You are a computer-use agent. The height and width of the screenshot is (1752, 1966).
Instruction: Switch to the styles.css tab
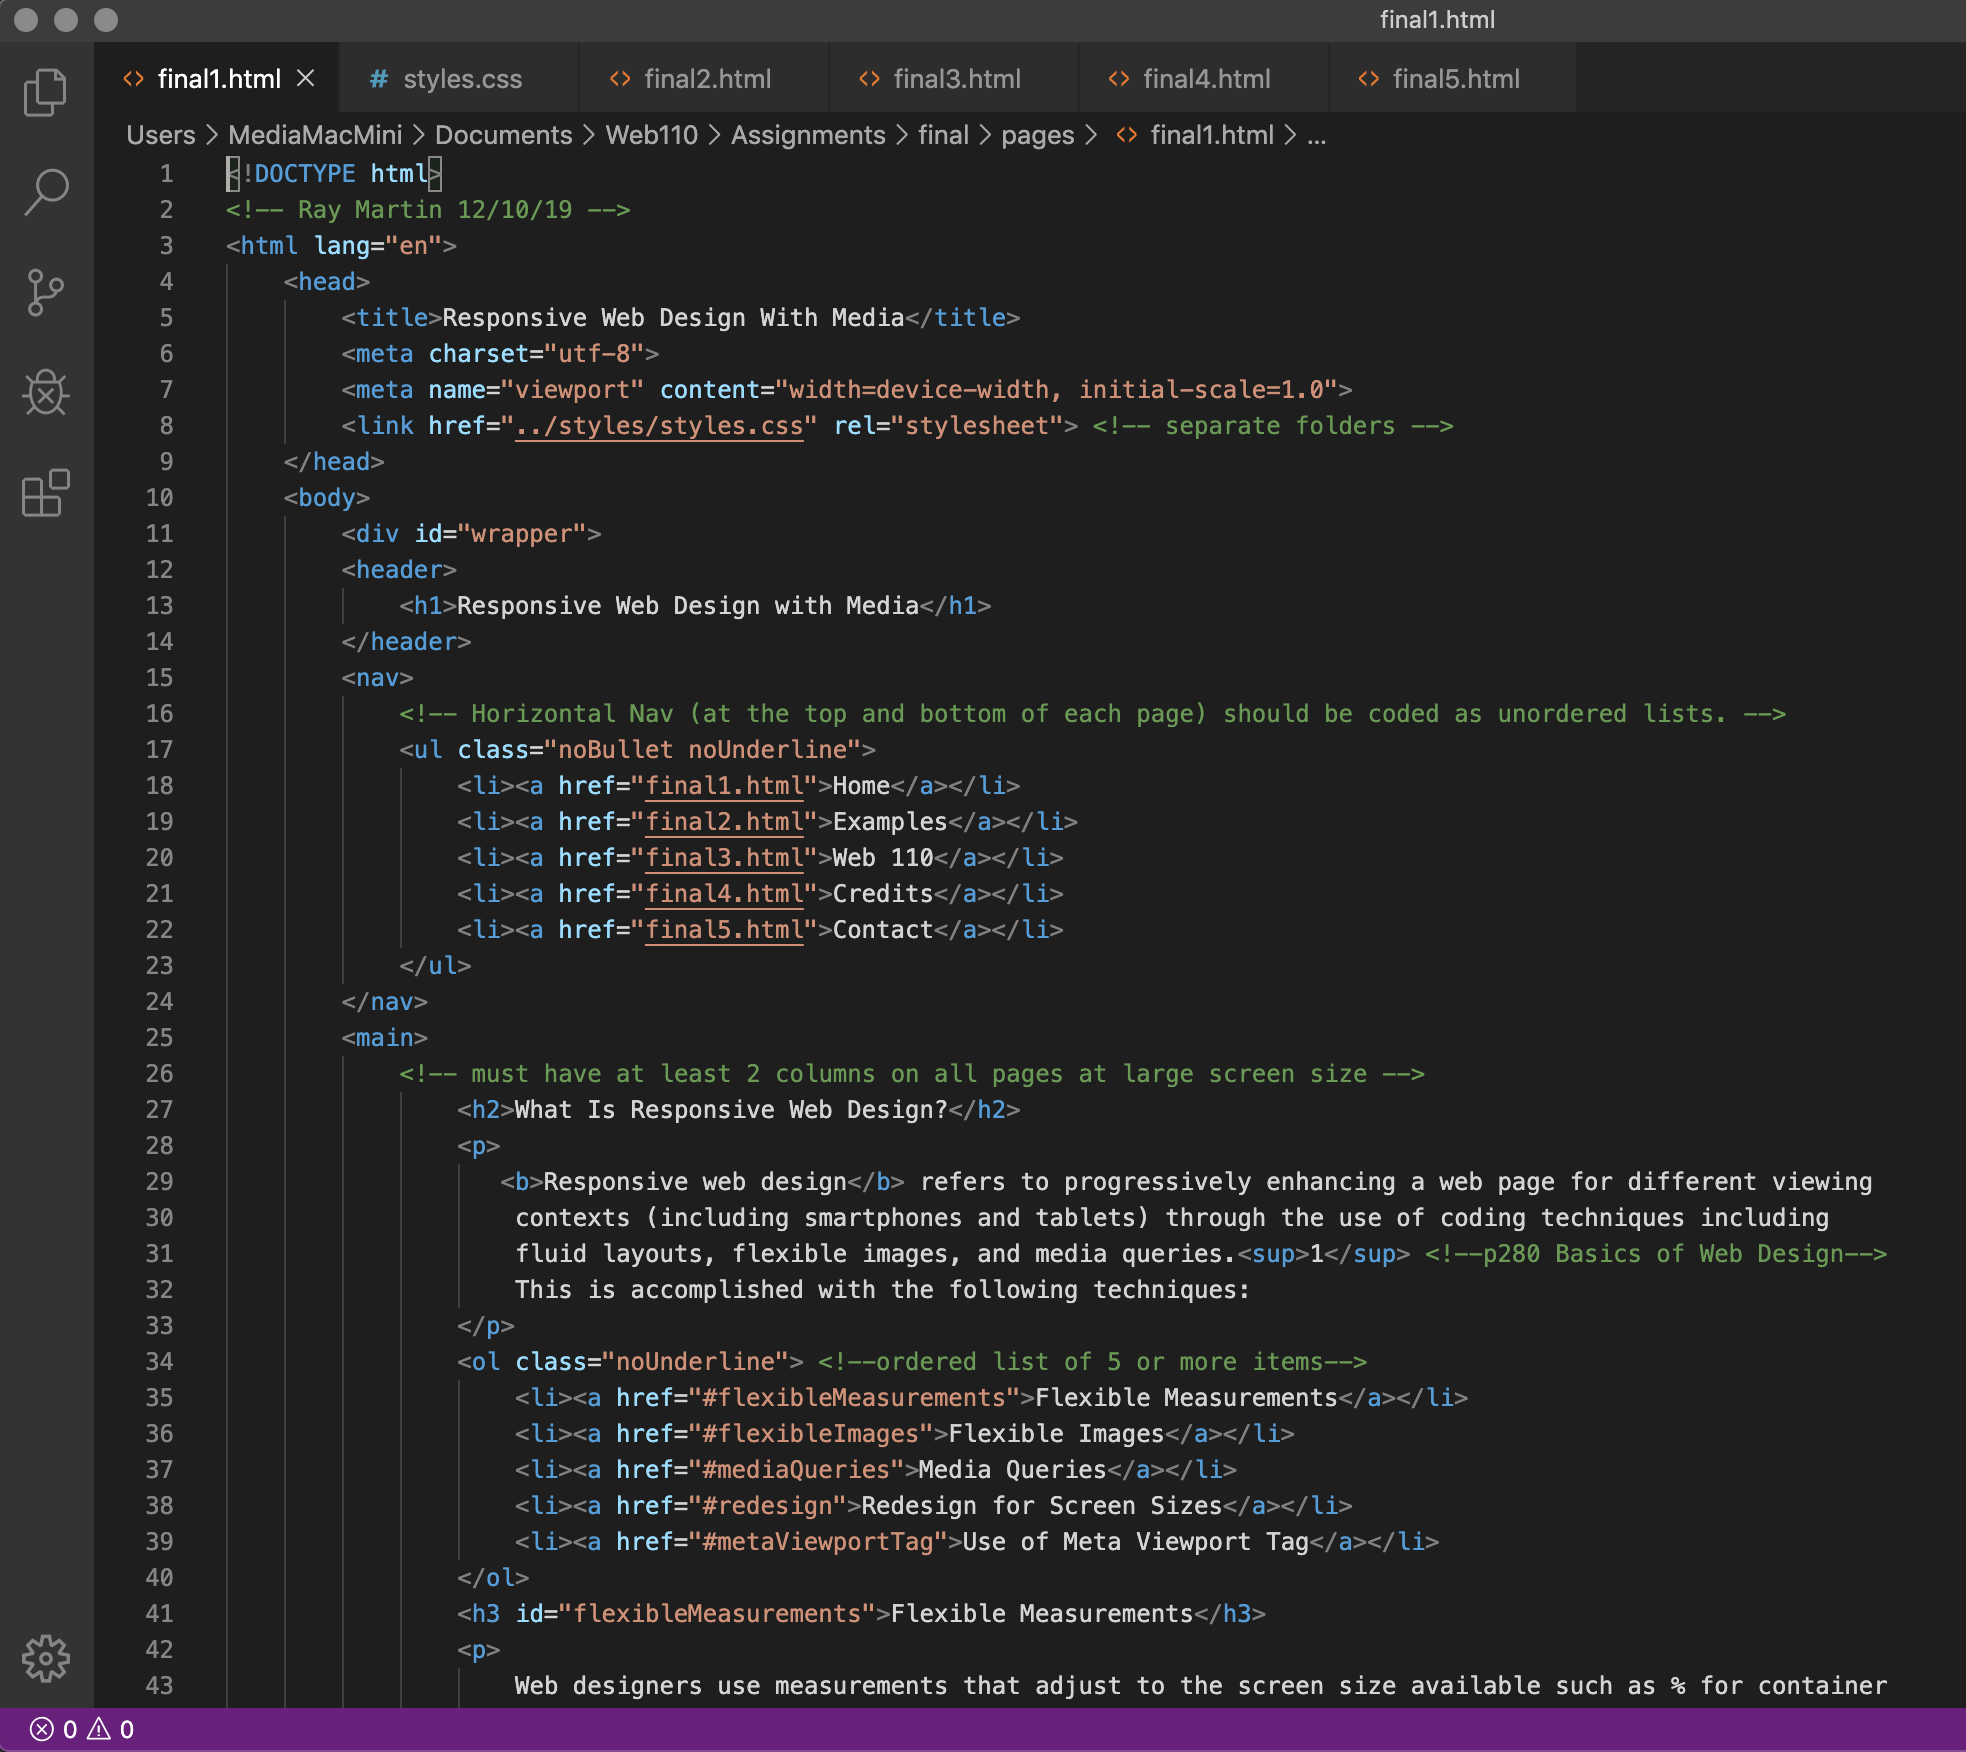459,78
